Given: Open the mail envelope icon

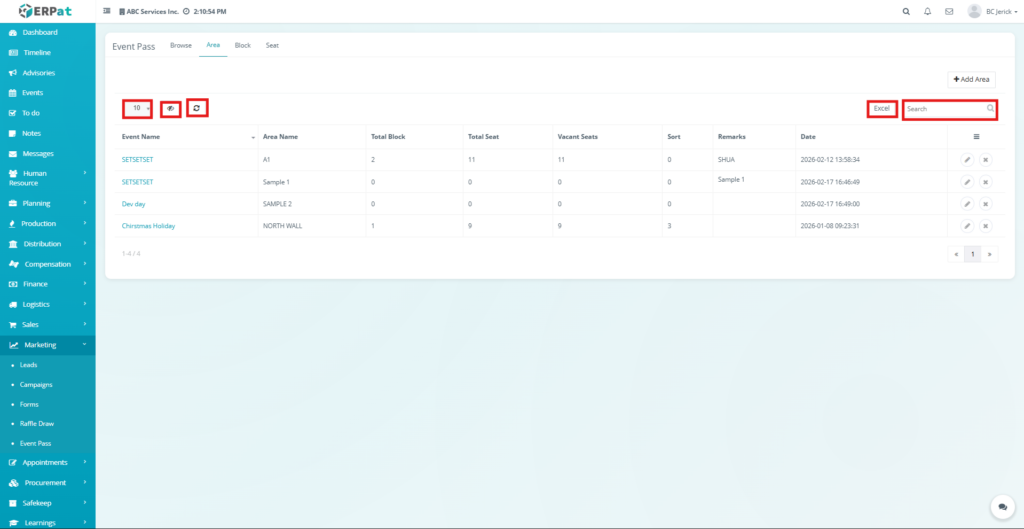Looking at the screenshot, I should (x=949, y=12).
